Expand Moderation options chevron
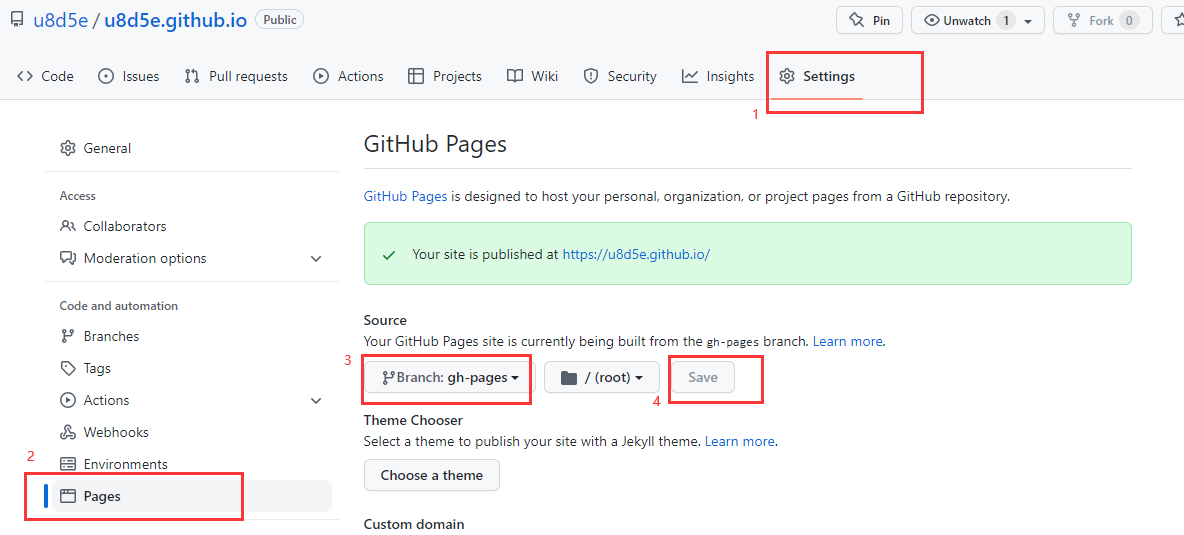This screenshot has height=535, width=1184. [x=316, y=258]
